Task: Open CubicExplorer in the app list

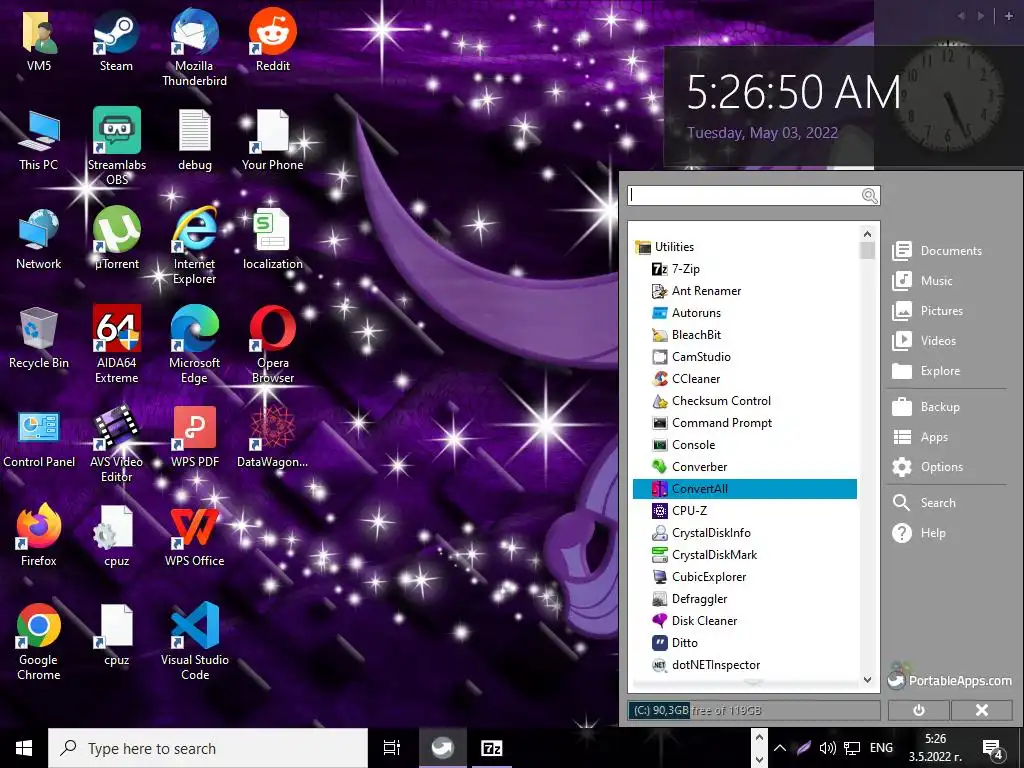Action: tap(699, 577)
